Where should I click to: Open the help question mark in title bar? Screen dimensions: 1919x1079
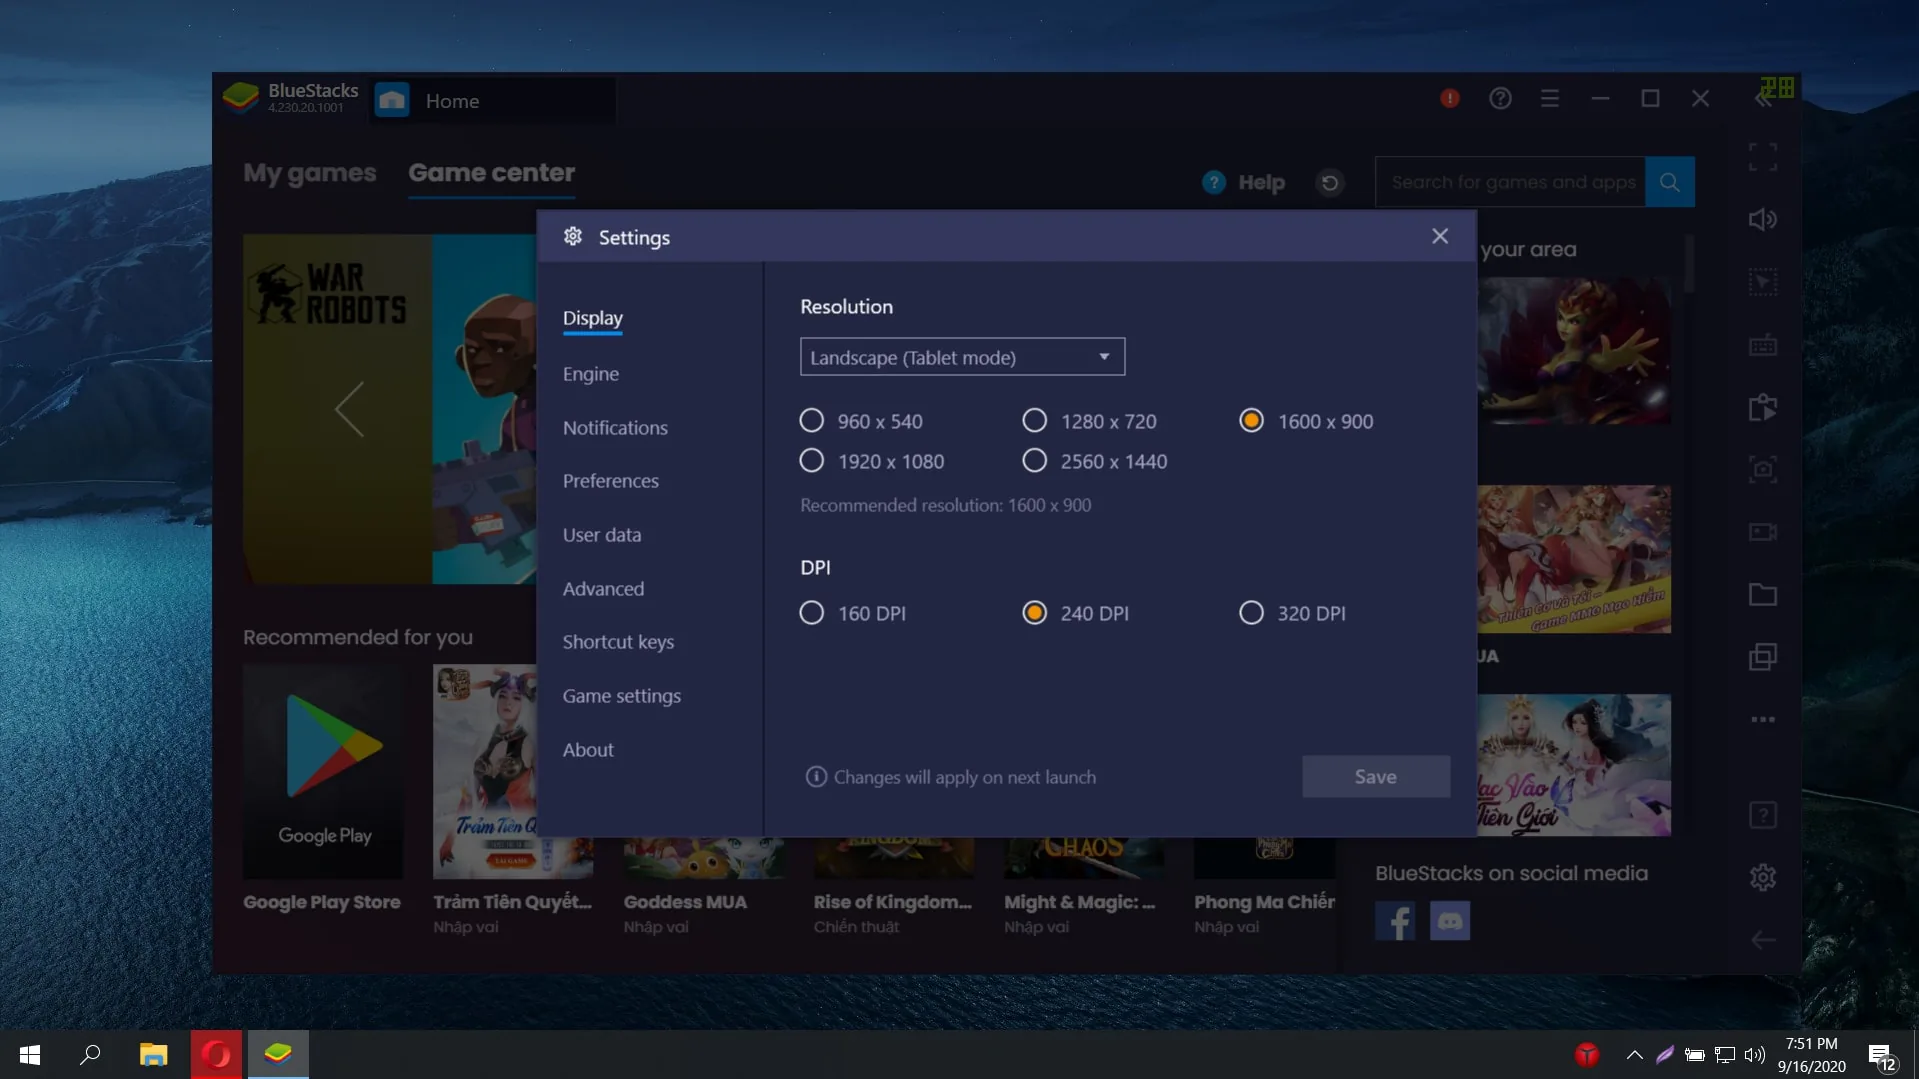pyautogui.click(x=1499, y=98)
